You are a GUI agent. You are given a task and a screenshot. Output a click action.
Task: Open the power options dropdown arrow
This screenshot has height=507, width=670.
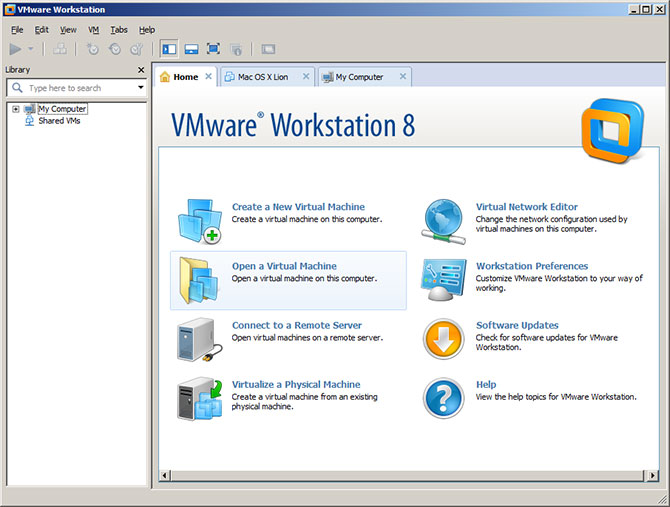(31, 49)
